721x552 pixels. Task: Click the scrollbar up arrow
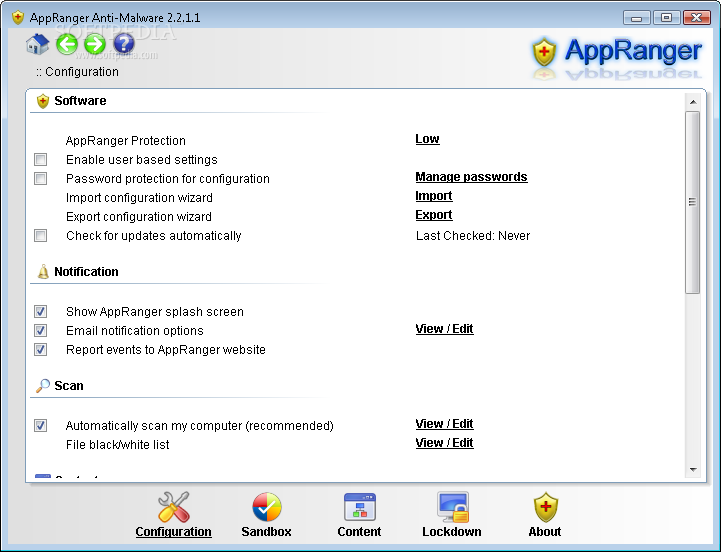[x=693, y=102]
